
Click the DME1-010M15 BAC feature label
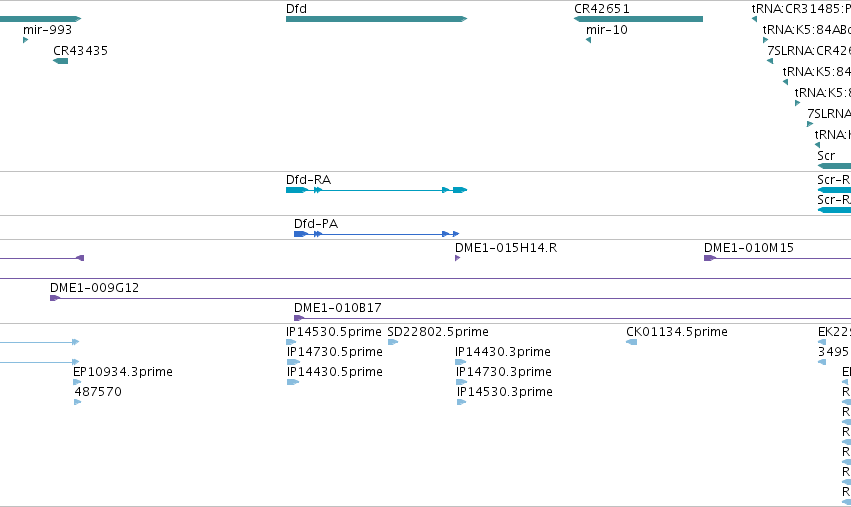pos(748,248)
